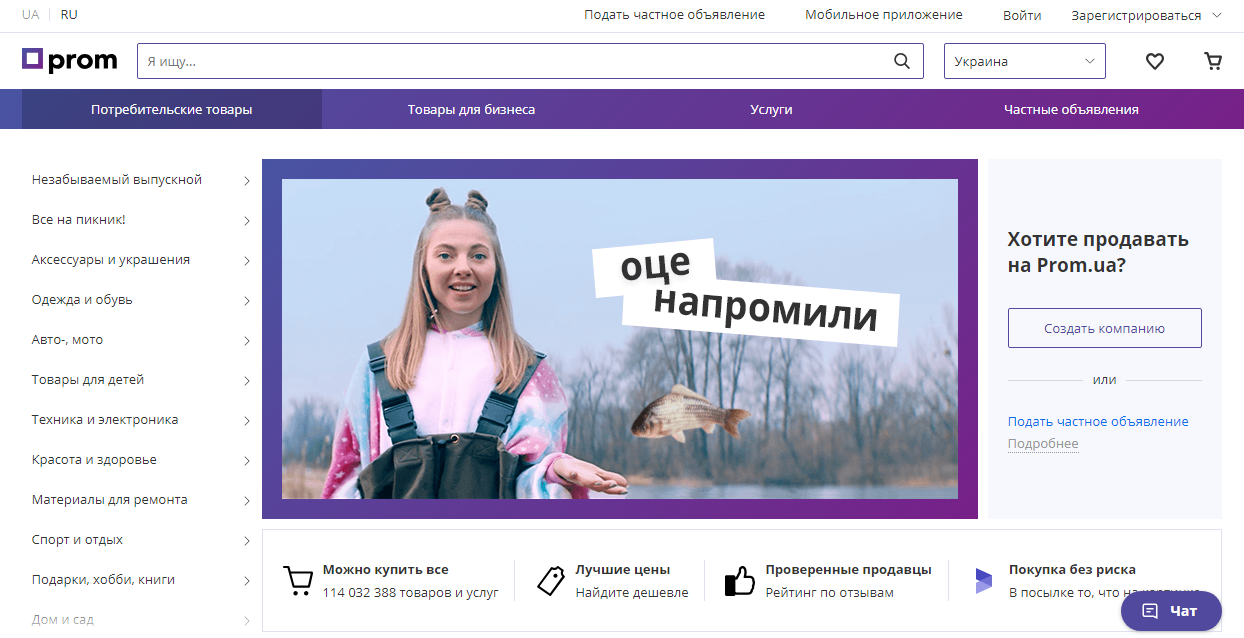Select the 'Потребительские товары' tab
Screen dimensions: 1244x638
tap(172, 109)
